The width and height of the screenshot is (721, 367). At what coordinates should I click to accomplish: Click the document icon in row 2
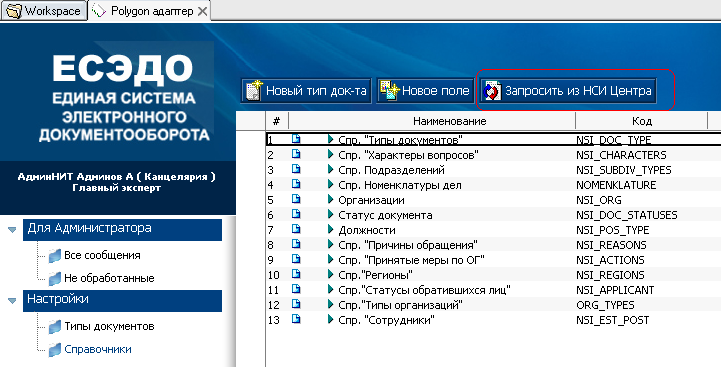pyautogui.click(x=296, y=155)
